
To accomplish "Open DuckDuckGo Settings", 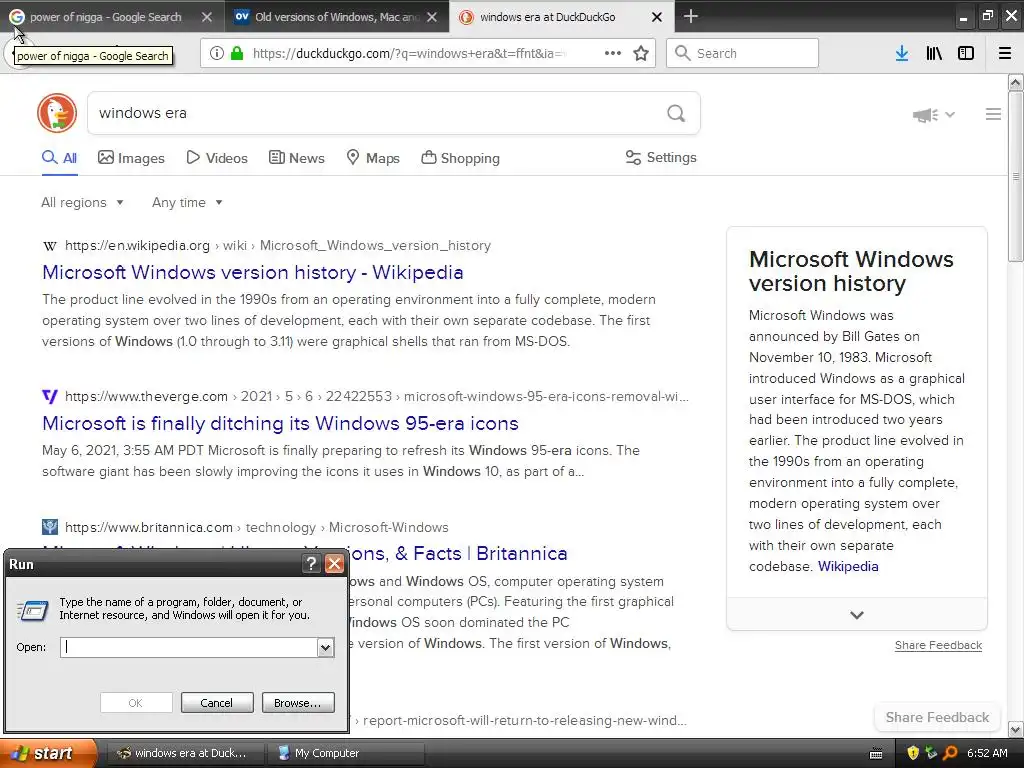I will point(661,157).
